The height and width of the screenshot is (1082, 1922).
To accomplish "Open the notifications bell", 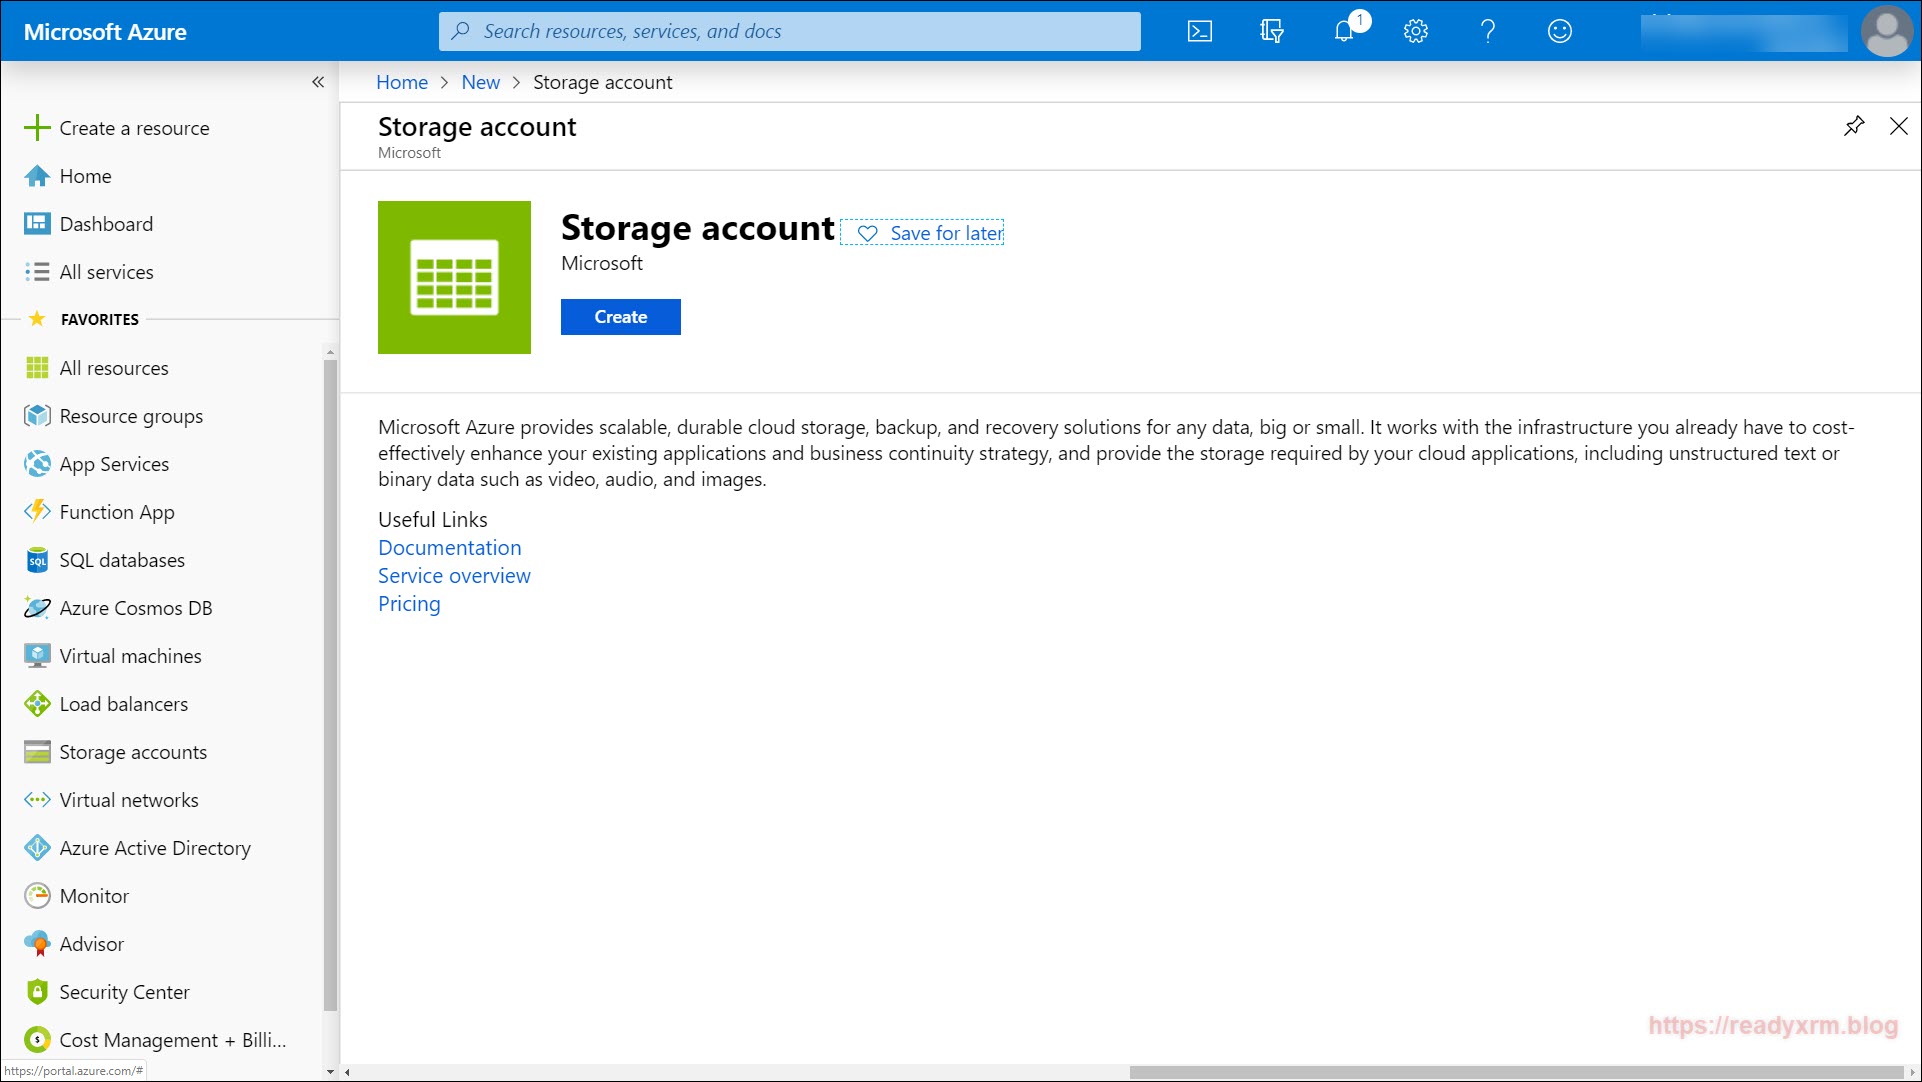I will click(1344, 31).
